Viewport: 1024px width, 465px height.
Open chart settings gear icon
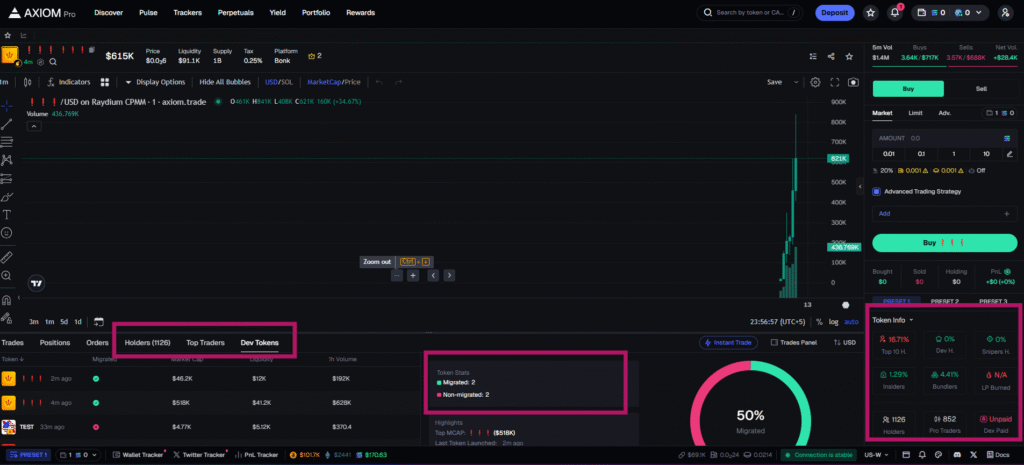[x=815, y=82]
